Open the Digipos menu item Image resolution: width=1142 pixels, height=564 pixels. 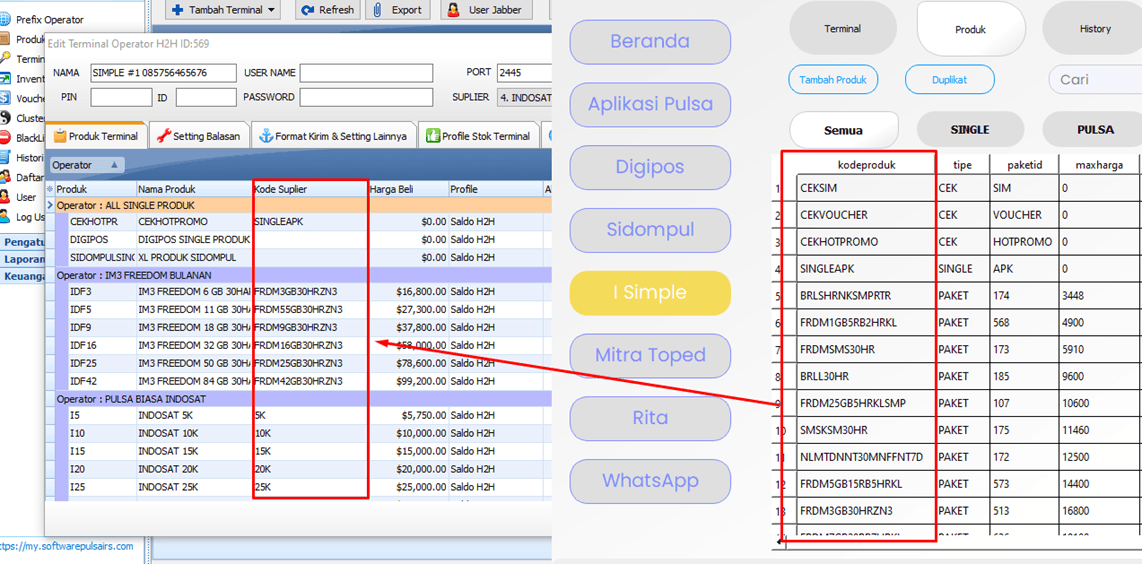(x=650, y=167)
